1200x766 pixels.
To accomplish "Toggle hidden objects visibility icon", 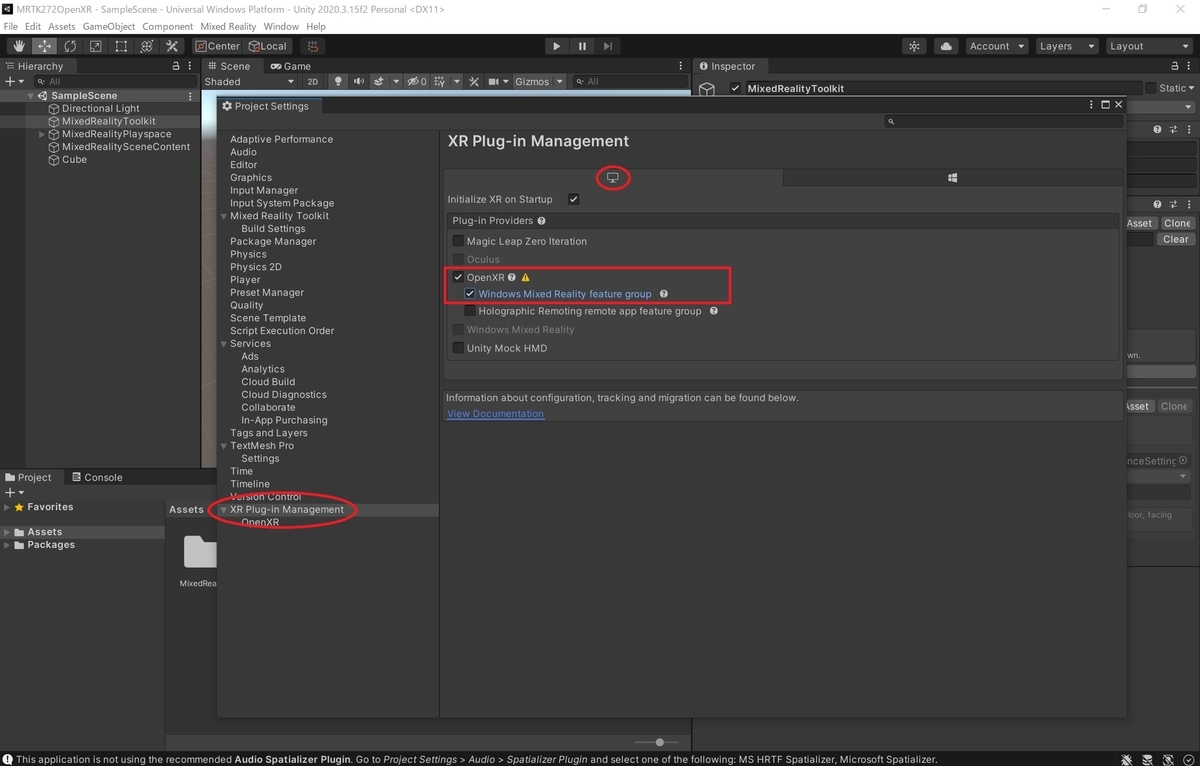I will [x=417, y=81].
